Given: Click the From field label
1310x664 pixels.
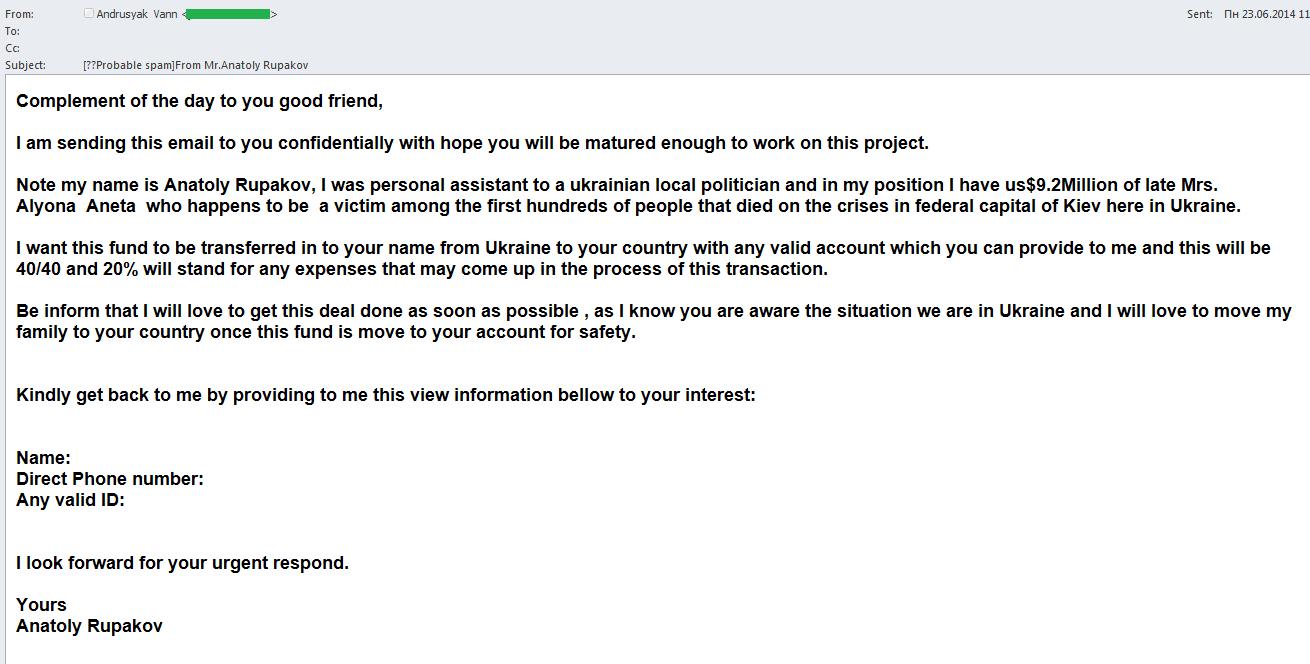Looking at the screenshot, I should (x=19, y=14).
